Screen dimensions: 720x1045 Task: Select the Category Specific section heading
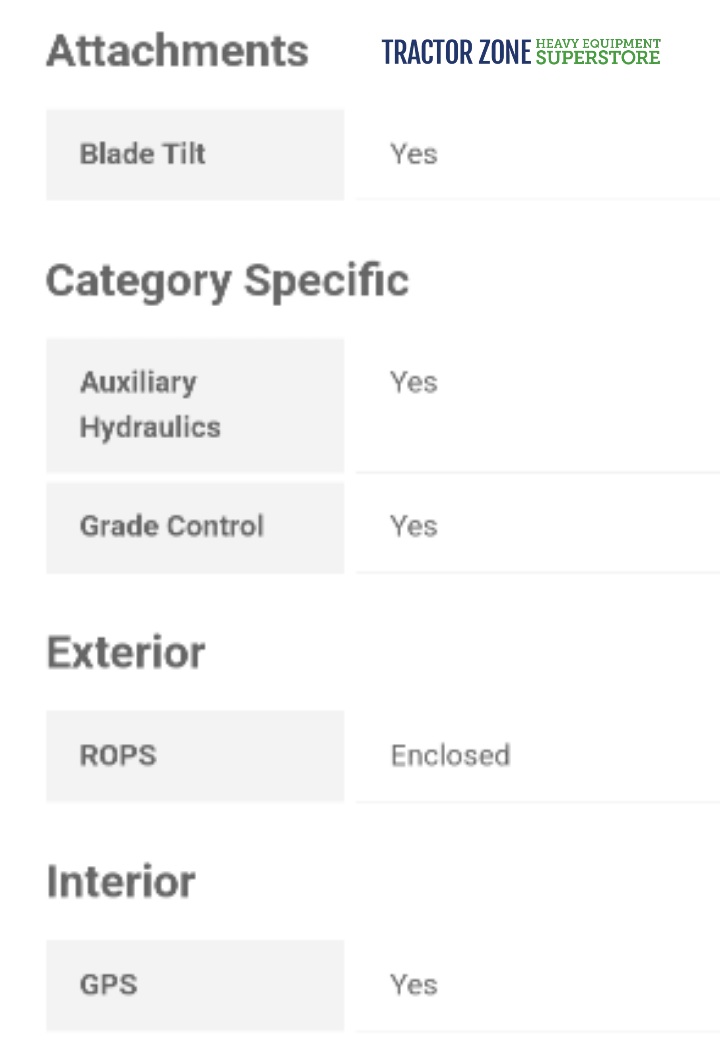click(227, 281)
